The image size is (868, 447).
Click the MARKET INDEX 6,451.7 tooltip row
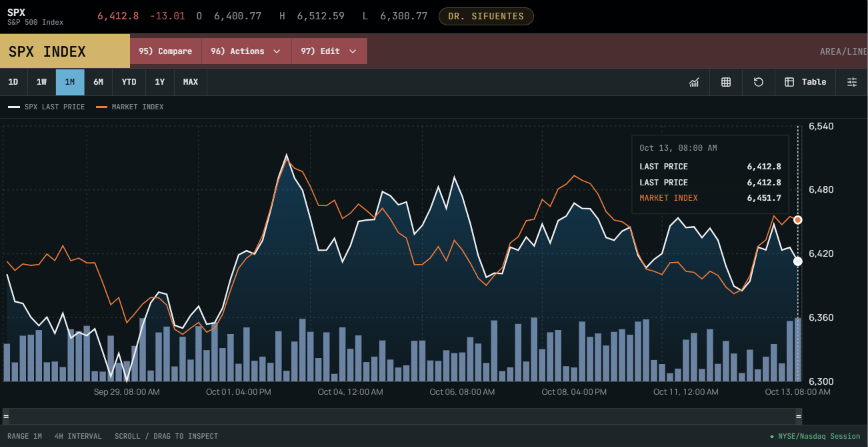coord(710,198)
